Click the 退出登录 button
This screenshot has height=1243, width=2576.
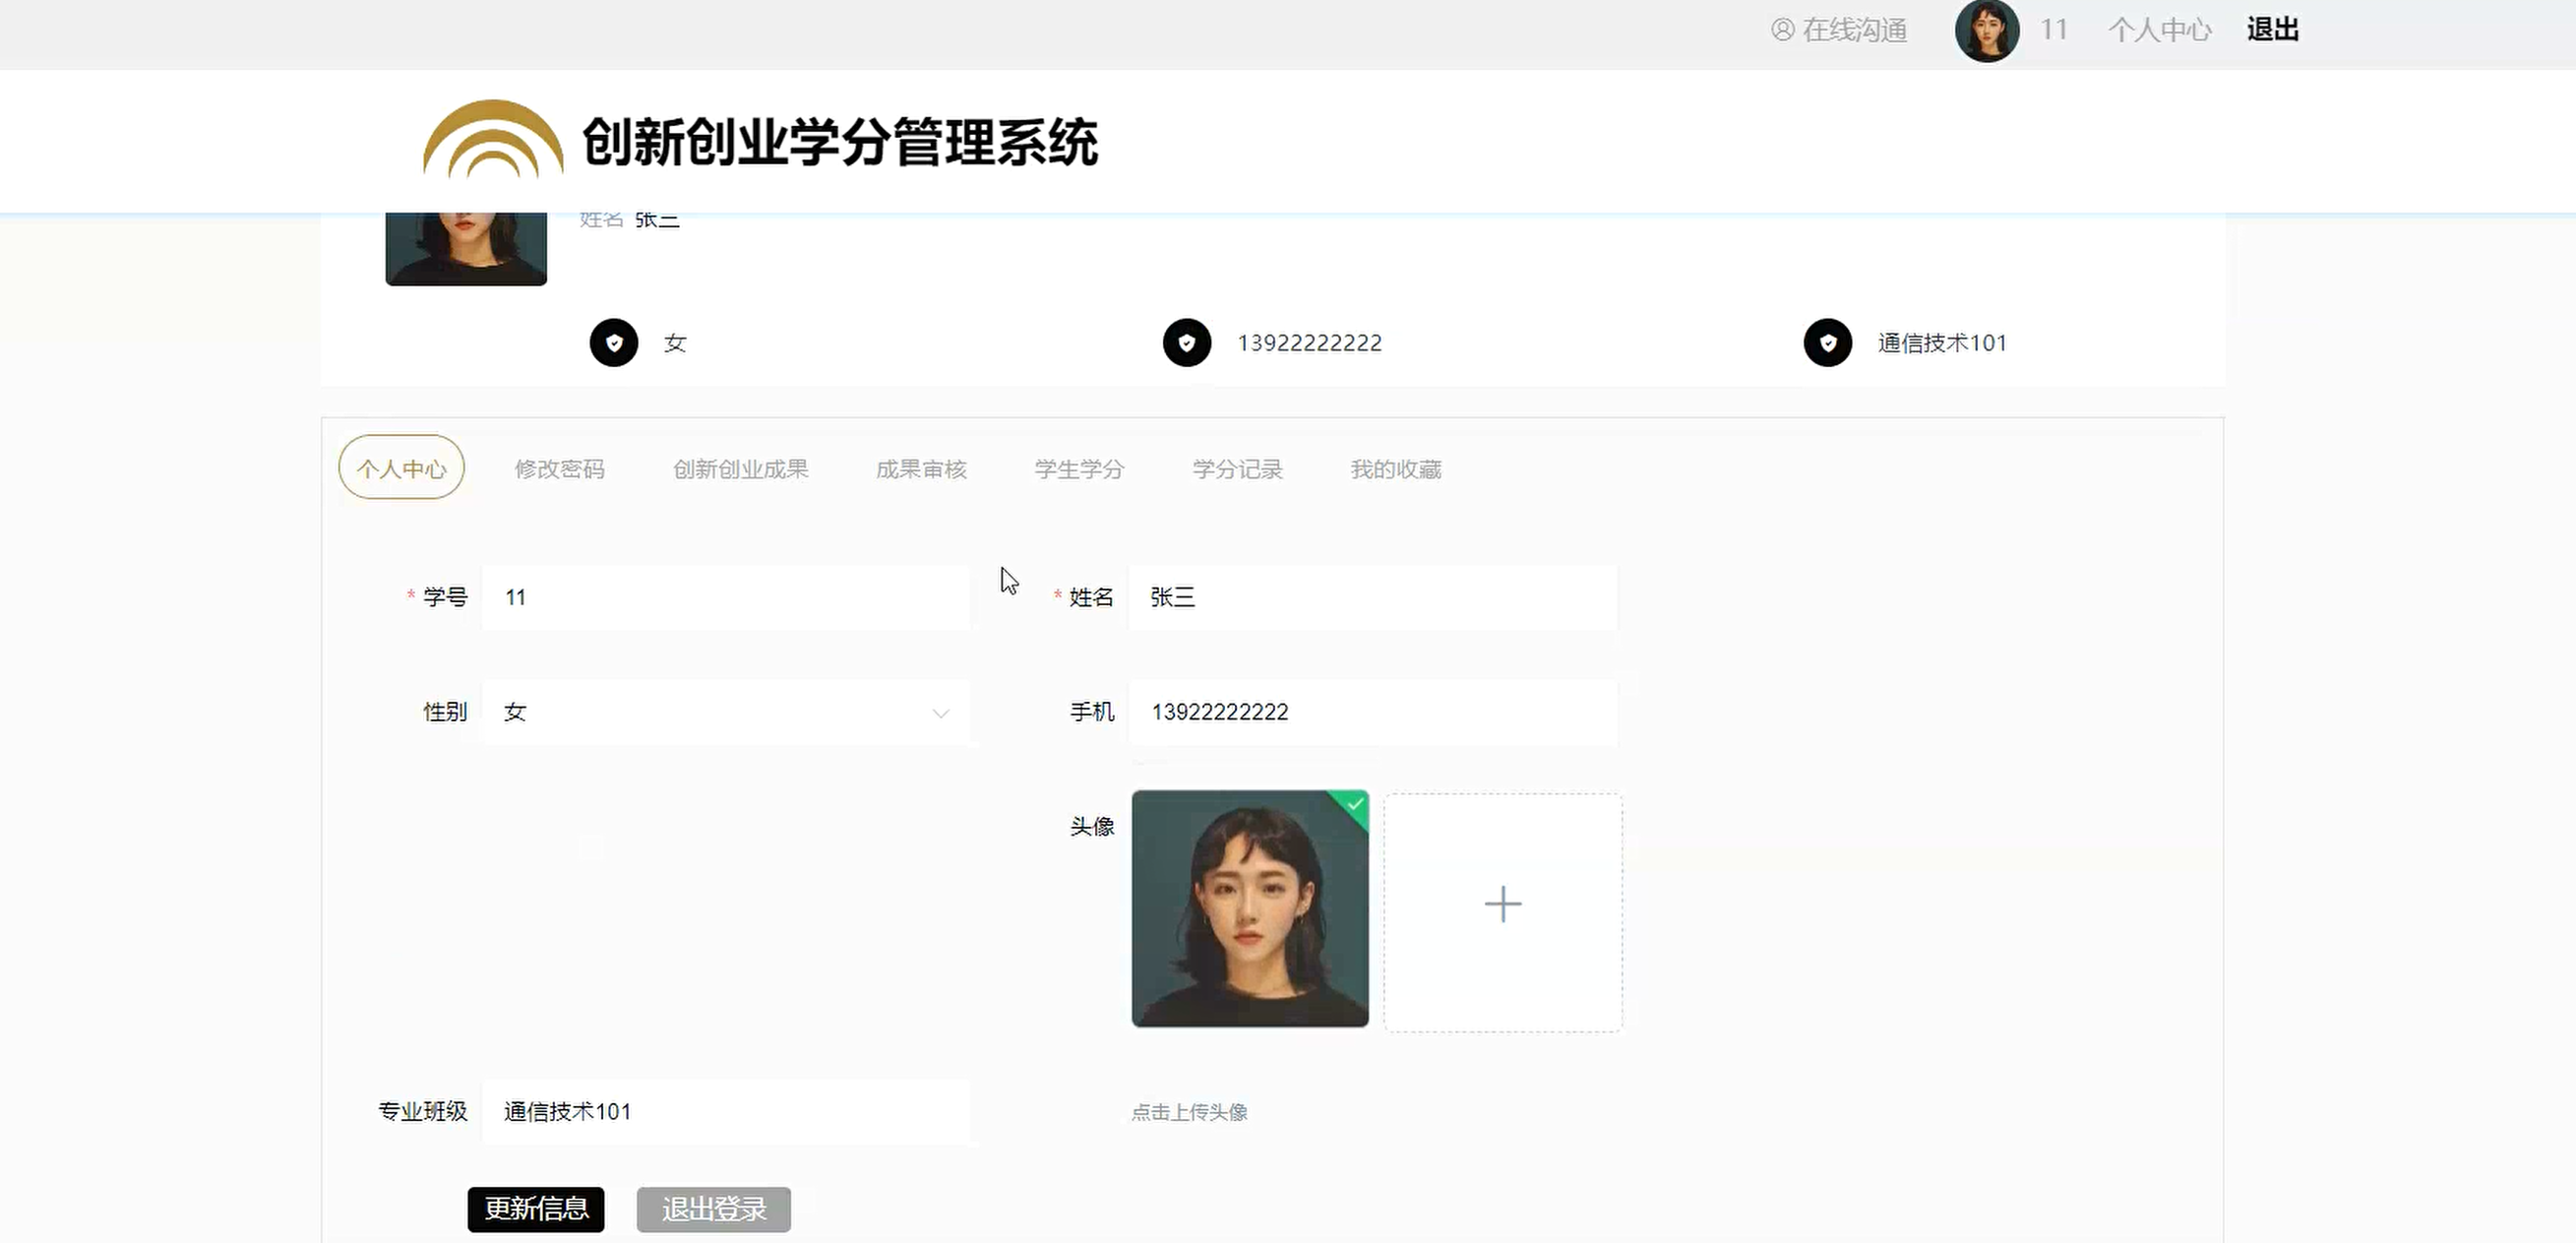coord(714,1209)
